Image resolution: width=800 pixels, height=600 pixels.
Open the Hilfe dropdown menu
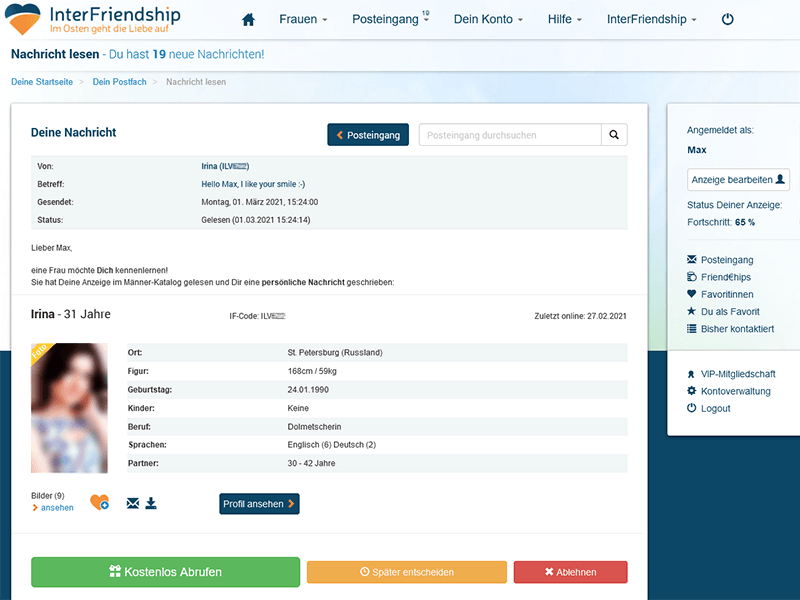(566, 20)
